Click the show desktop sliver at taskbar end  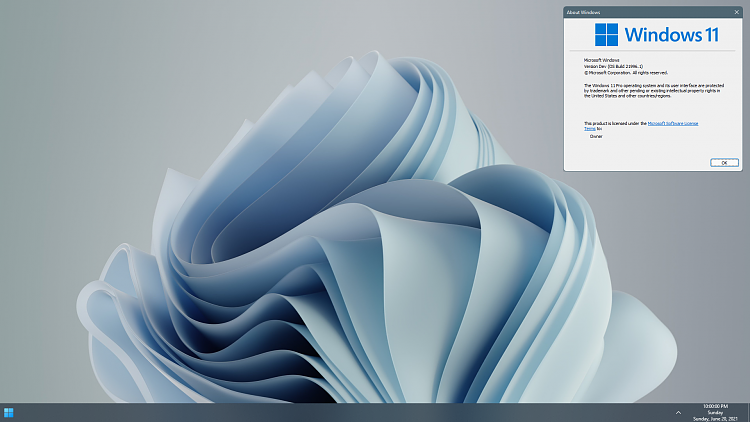coord(748,412)
